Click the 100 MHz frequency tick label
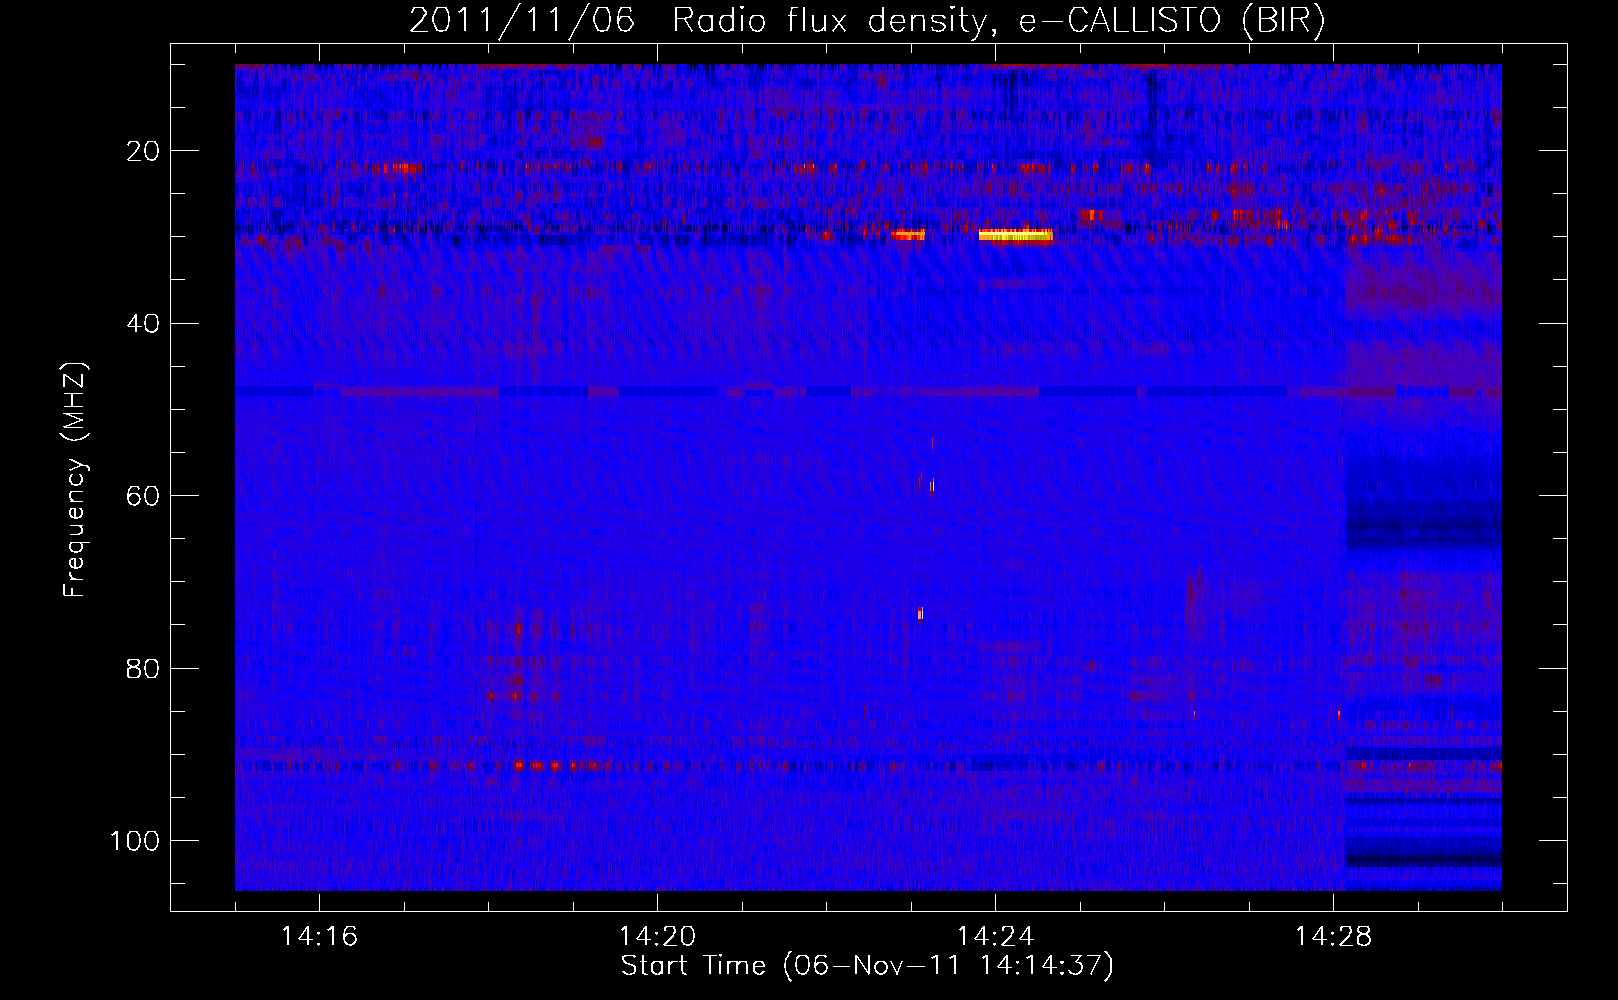Image resolution: width=1618 pixels, height=1000 pixels. point(135,841)
